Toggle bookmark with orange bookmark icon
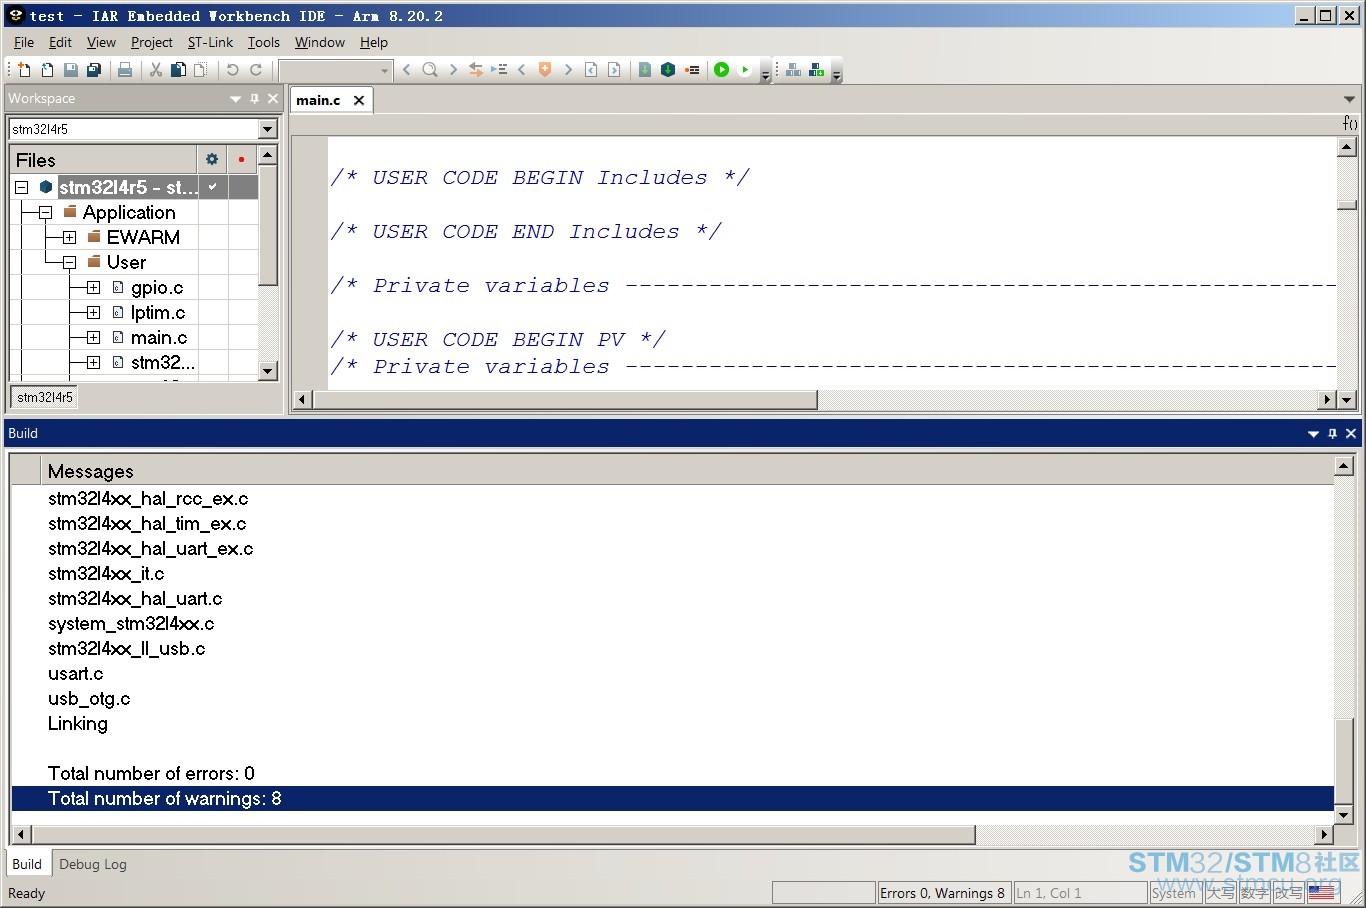Viewport: 1366px width, 908px height. (545, 70)
